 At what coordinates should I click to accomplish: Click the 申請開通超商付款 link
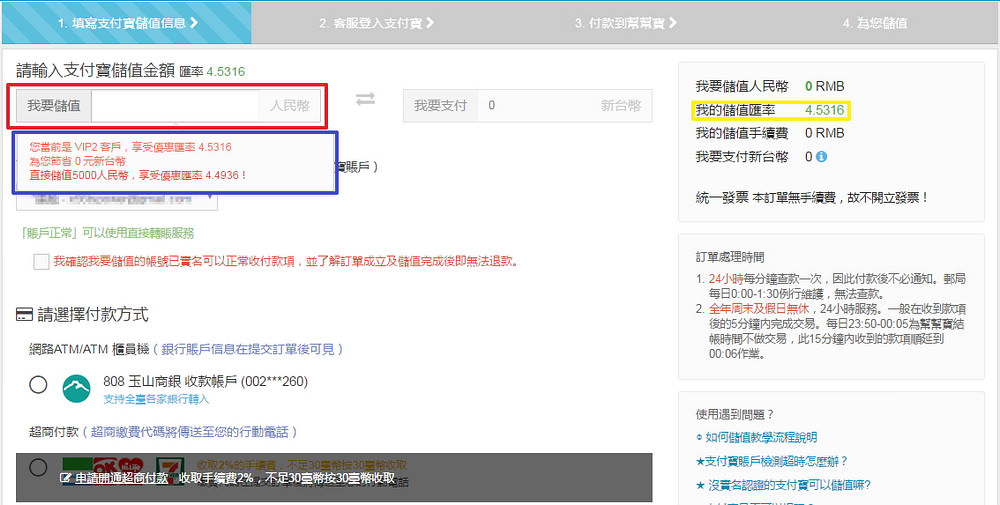pos(122,478)
